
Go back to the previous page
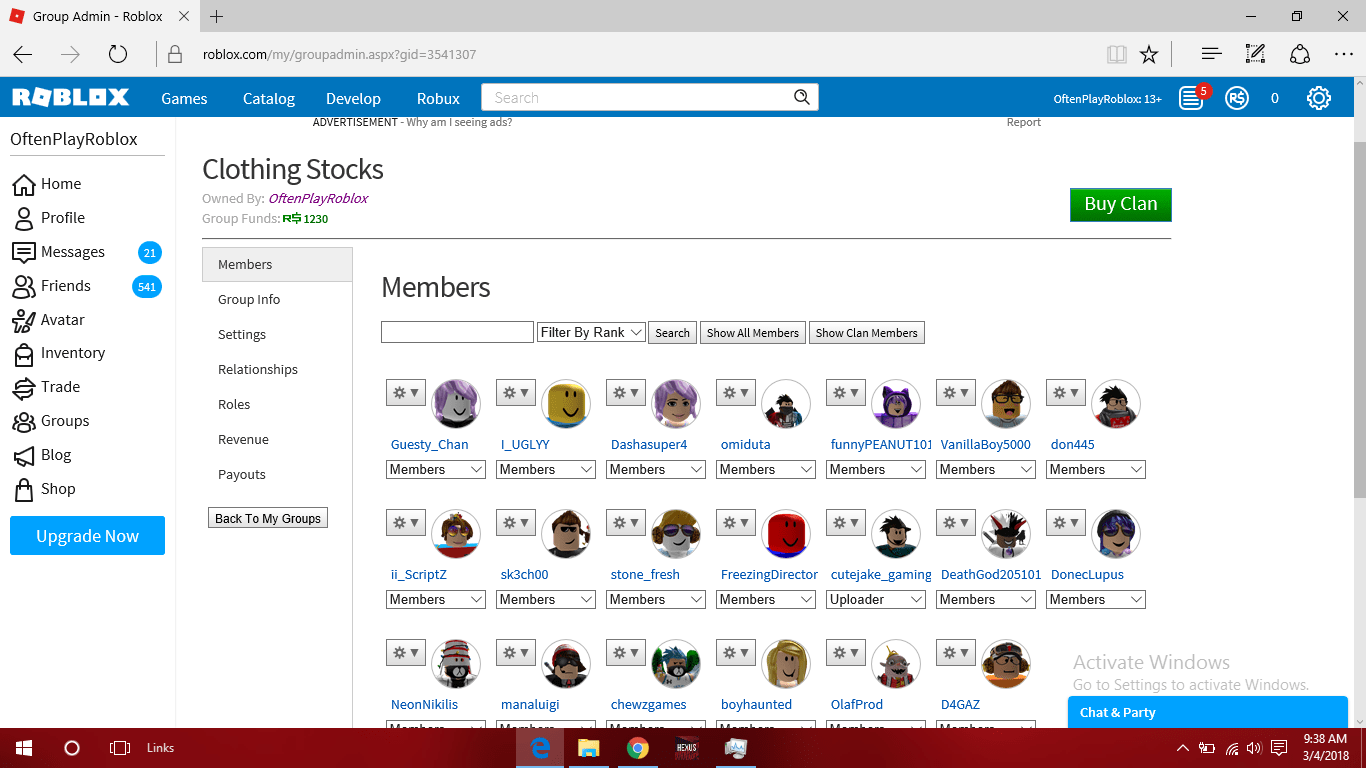[23, 54]
